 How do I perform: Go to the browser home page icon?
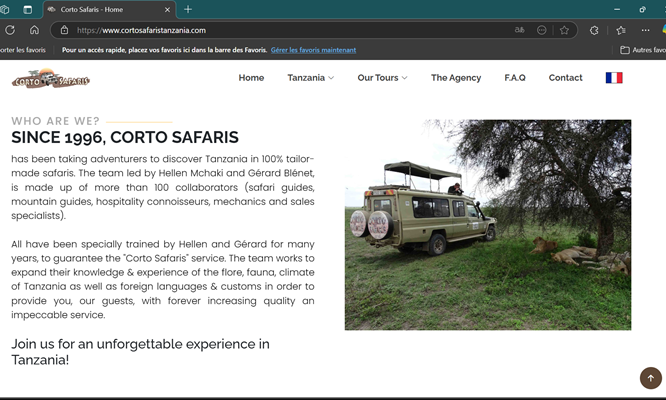(x=34, y=30)
